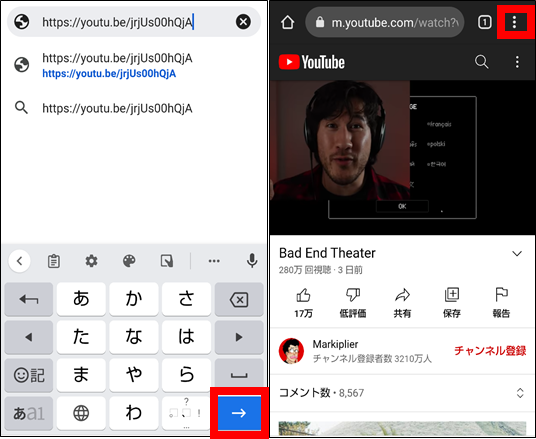Open keyboard theme palette icon

click(x=129, y=261)
